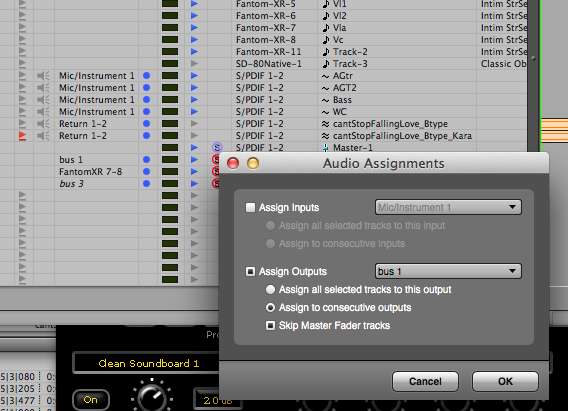Click stereo waveform icon next to cantStopFallingLove_Btype

pyautogui.click(x=325, y=124)
